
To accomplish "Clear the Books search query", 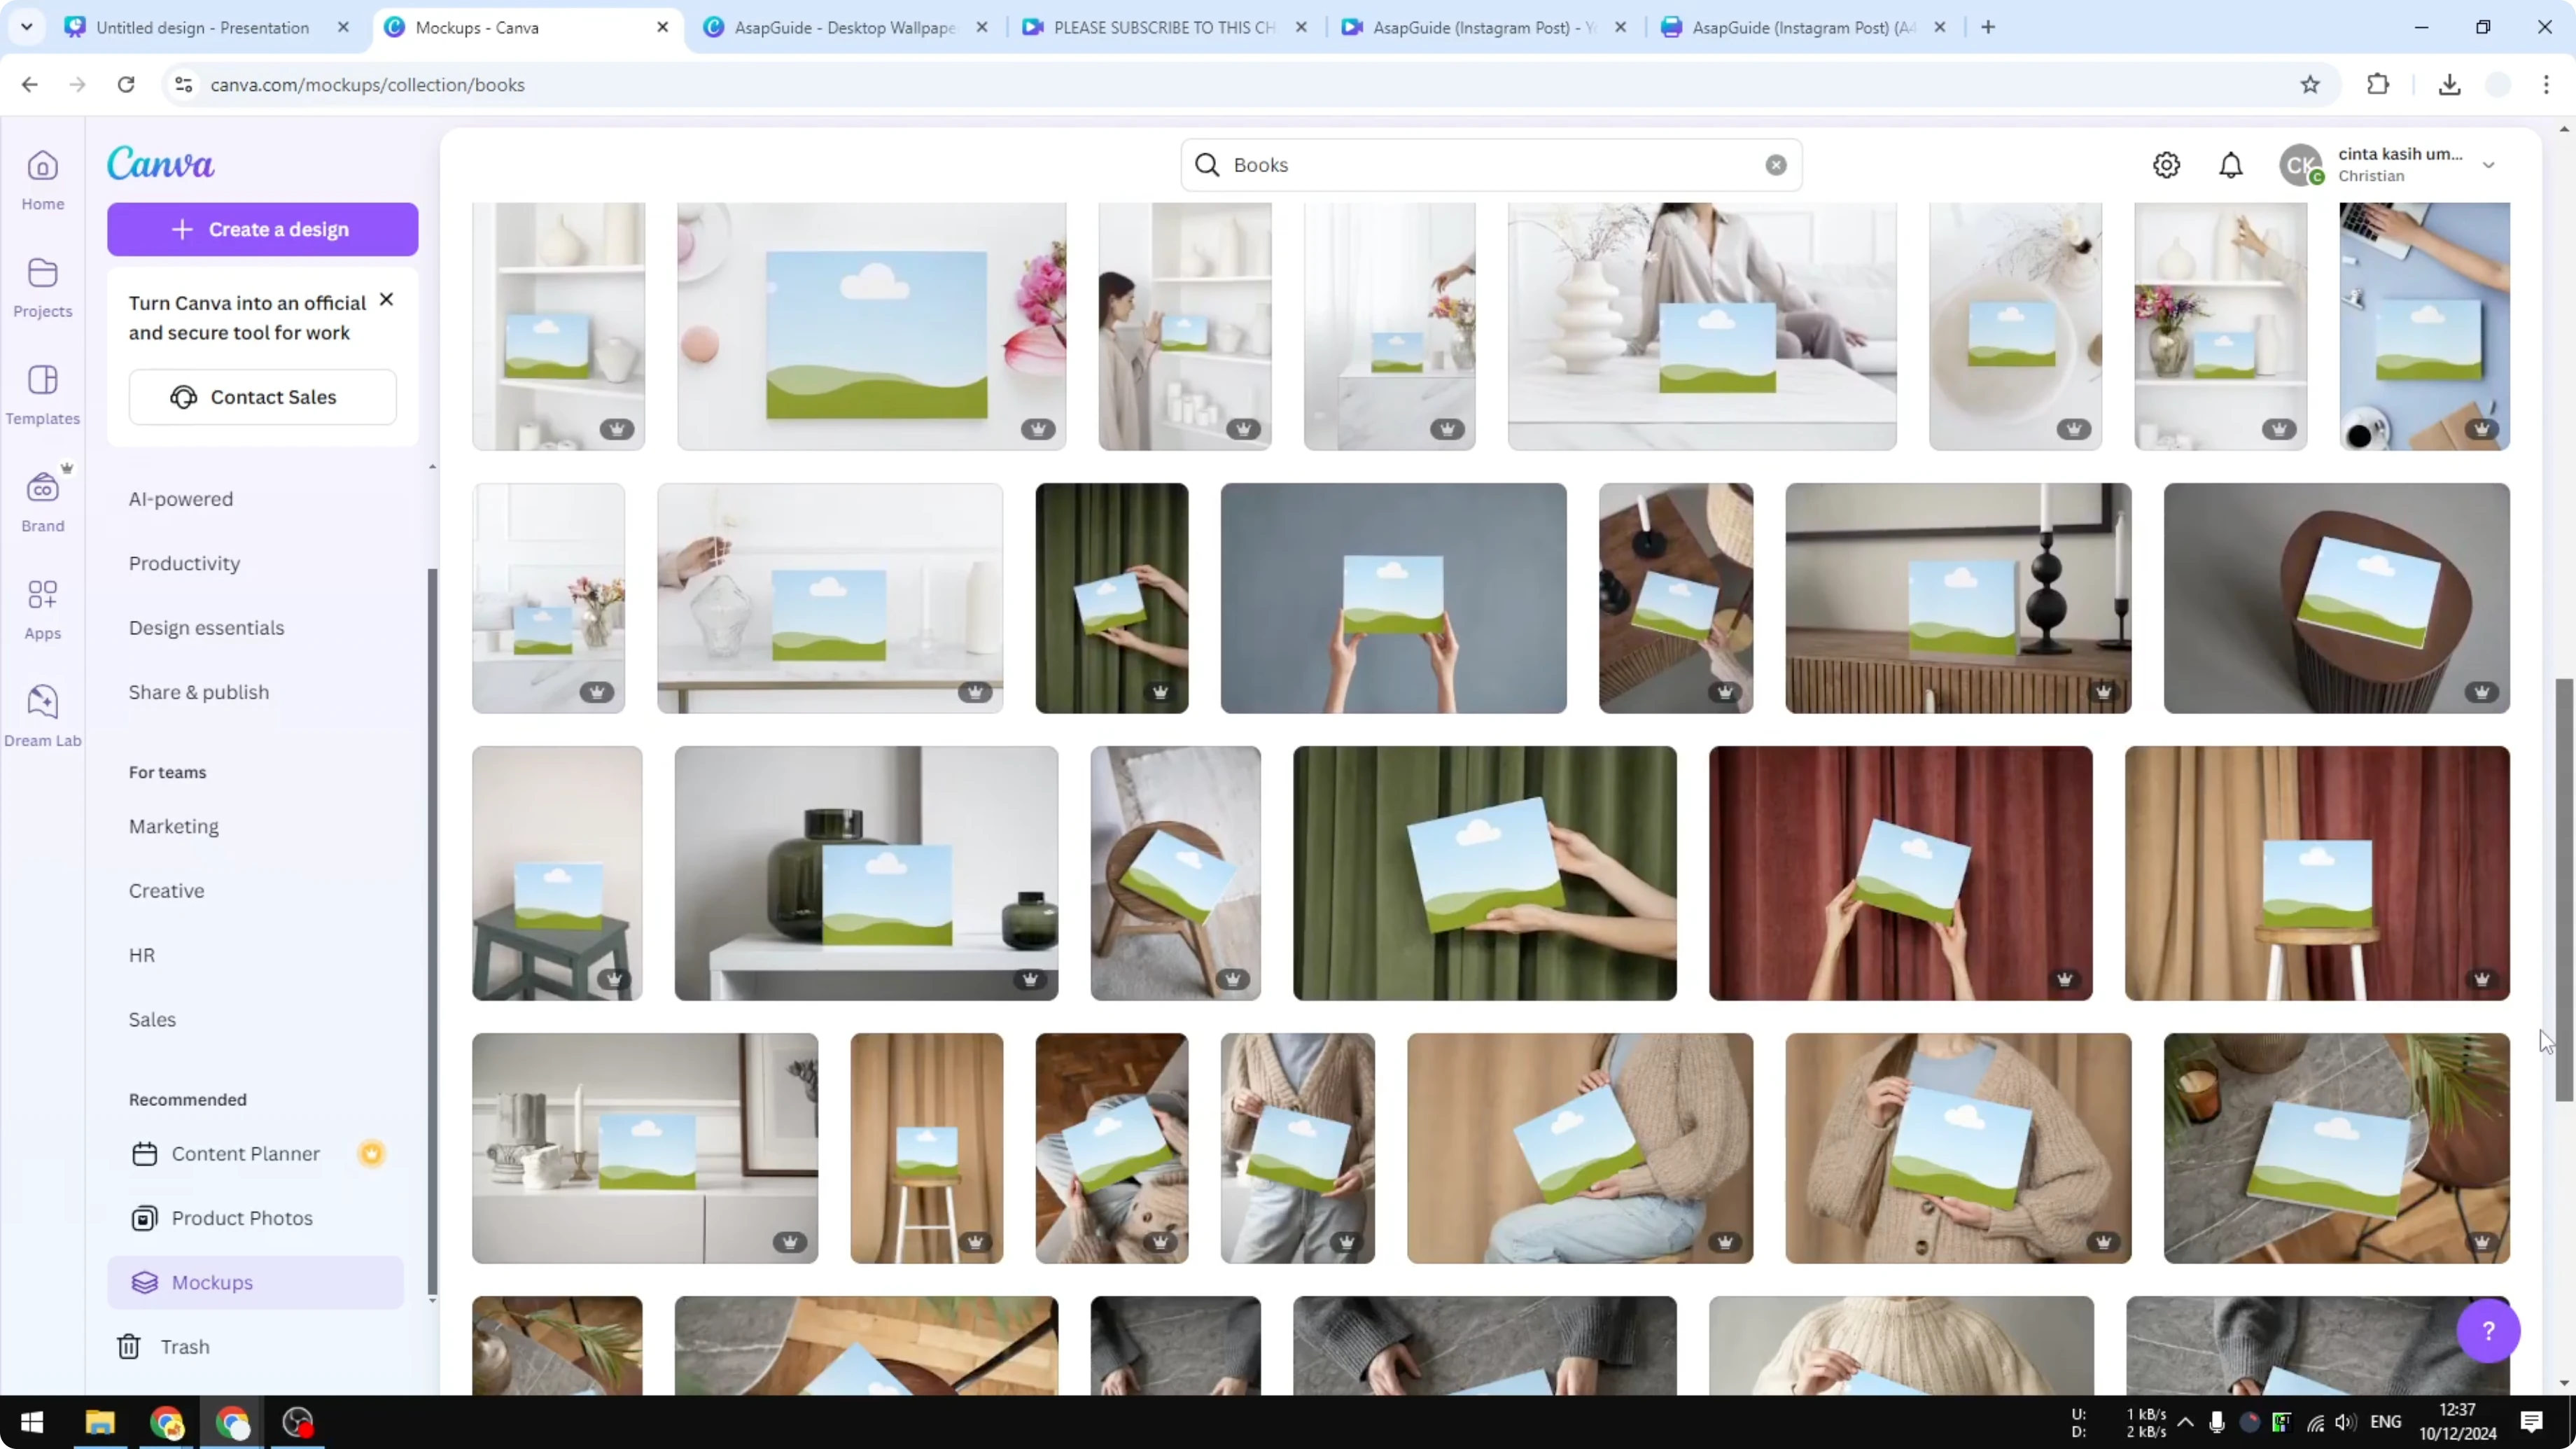I will (x=1776, y=165).
